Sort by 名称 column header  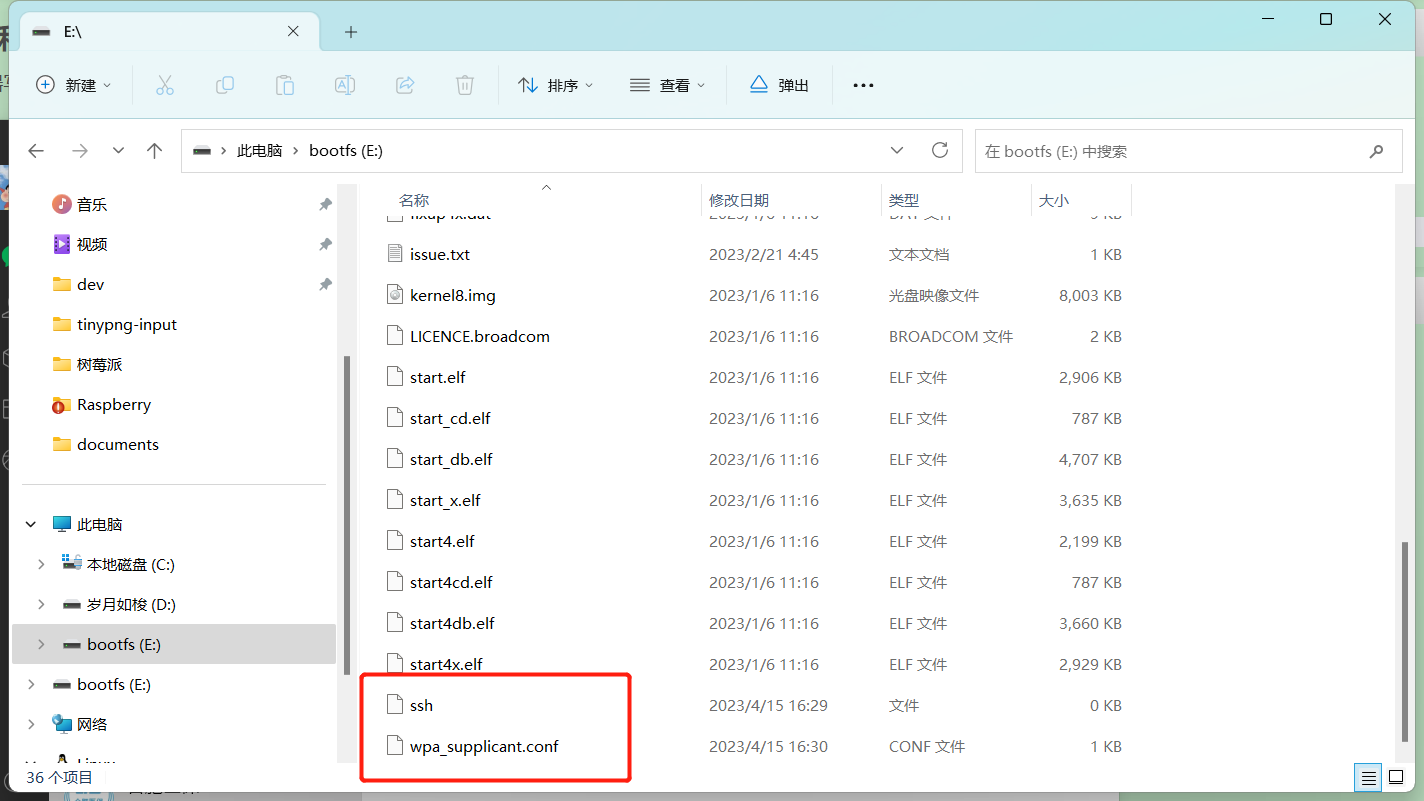click(x=414, y=200)
